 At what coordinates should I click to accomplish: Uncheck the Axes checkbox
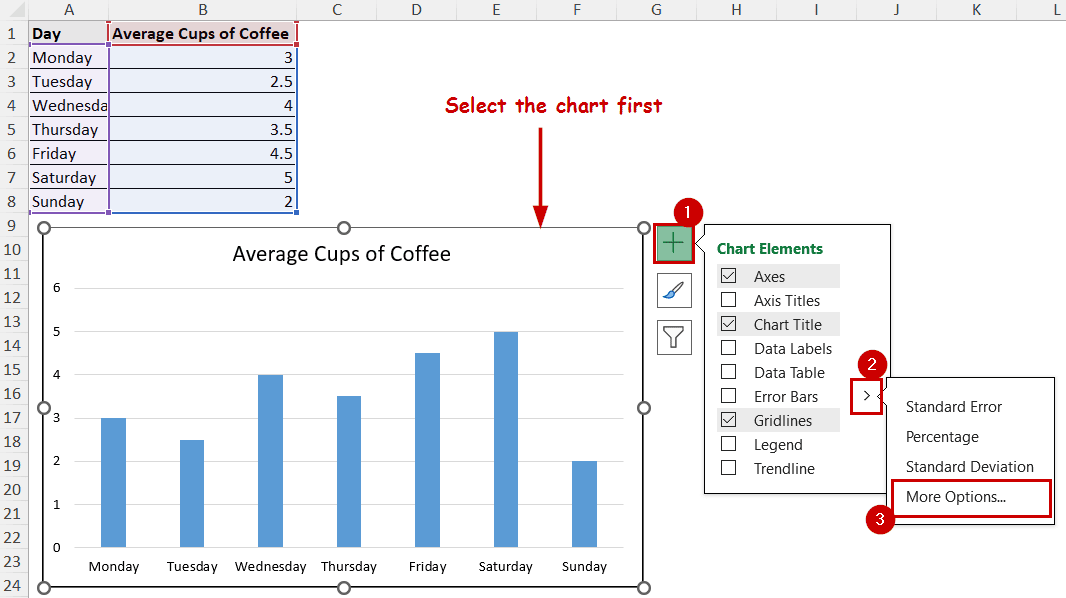(x=728, y=276)
